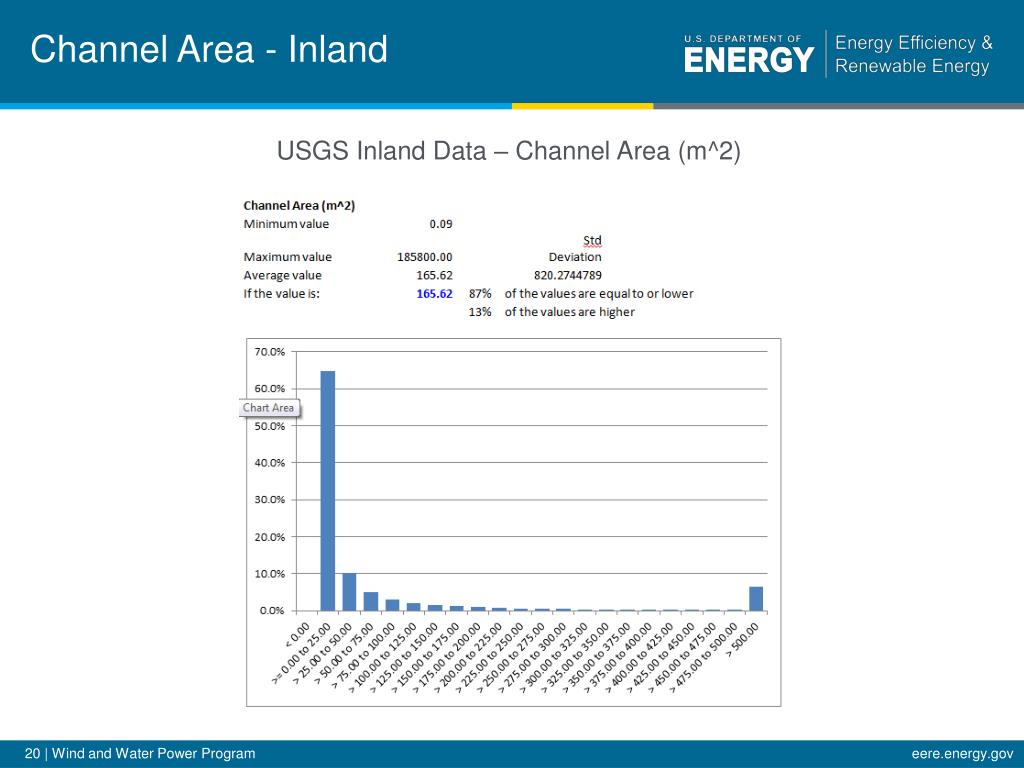
Task: Select the 13% figure
Action: point(480,312)
